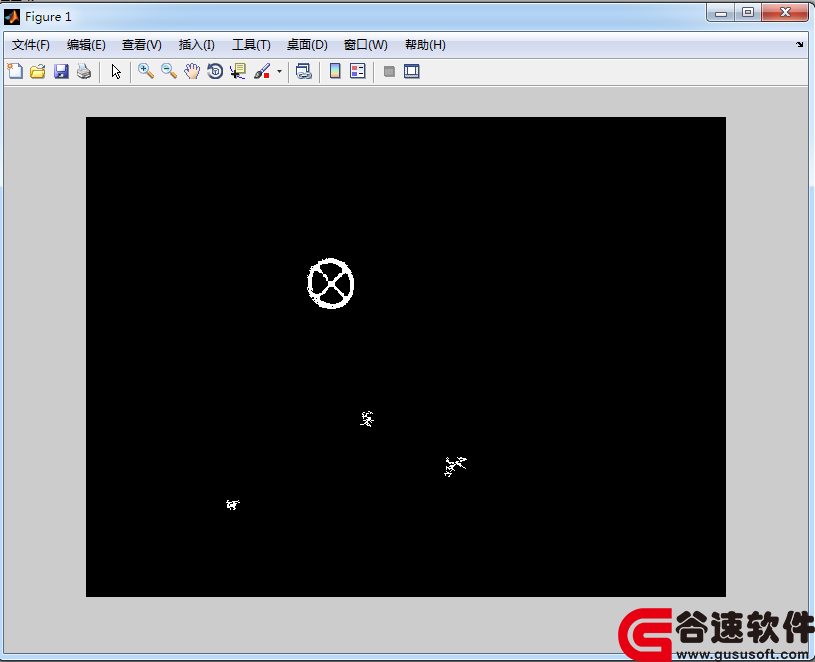Open file using folder toolbar icon
815x662 pixels.
pyautogui.click(x=37, y=71)
